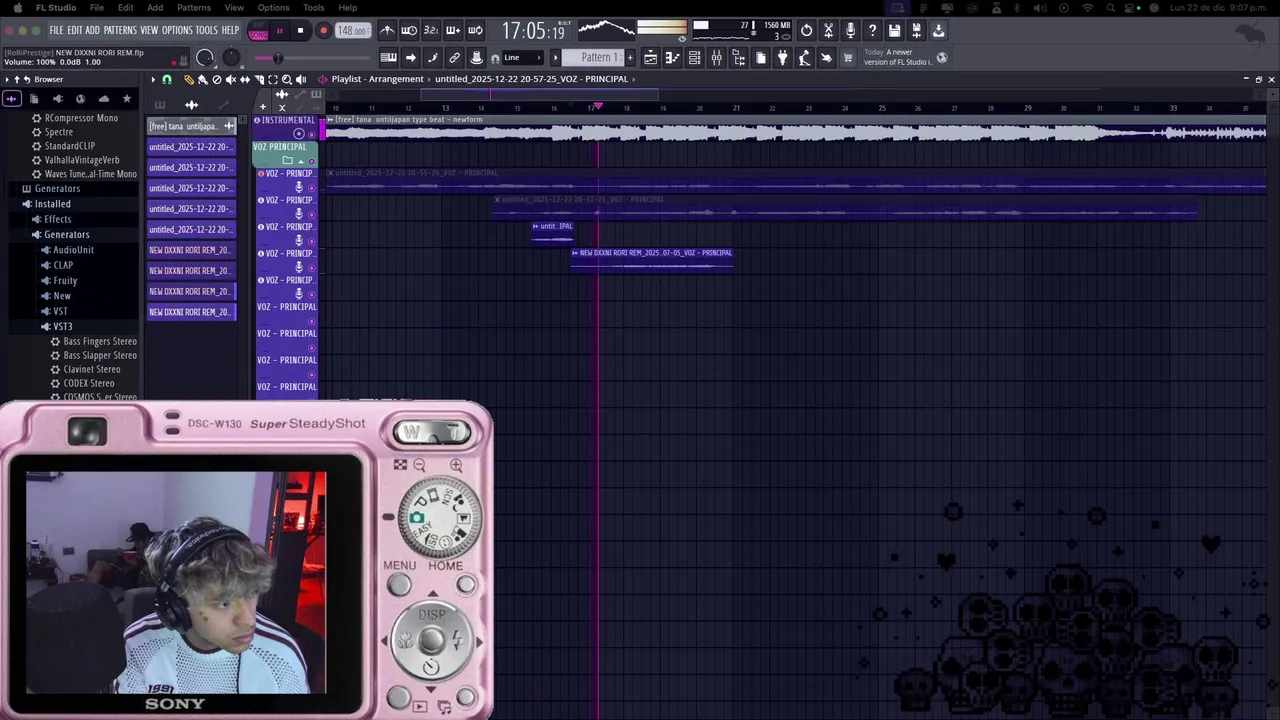Click the record button
The image size is (1280, 720).
pos(323,31)
